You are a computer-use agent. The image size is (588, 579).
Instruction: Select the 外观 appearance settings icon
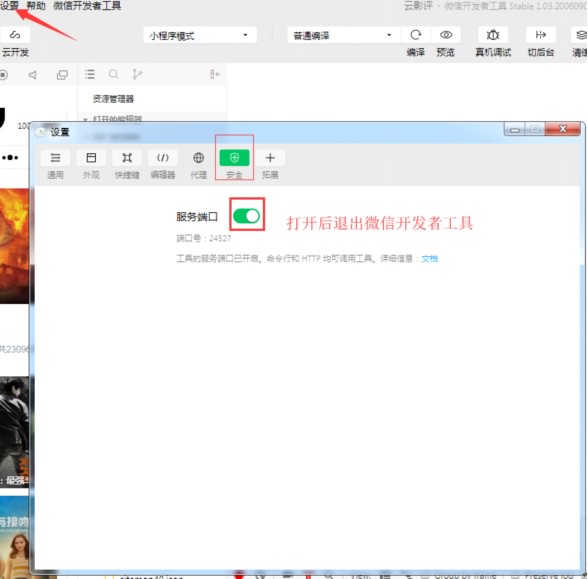point(91,158)
